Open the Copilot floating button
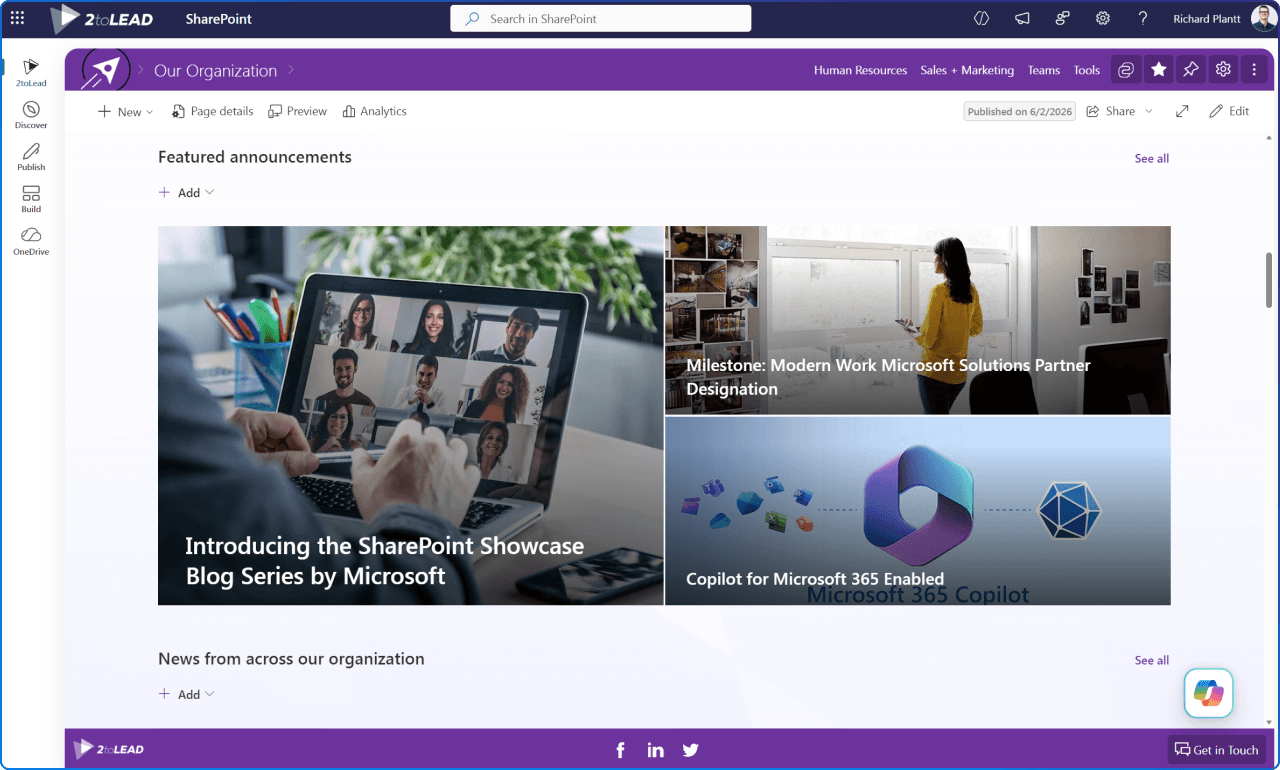 pyautogui.click(x=1208, y=693)
